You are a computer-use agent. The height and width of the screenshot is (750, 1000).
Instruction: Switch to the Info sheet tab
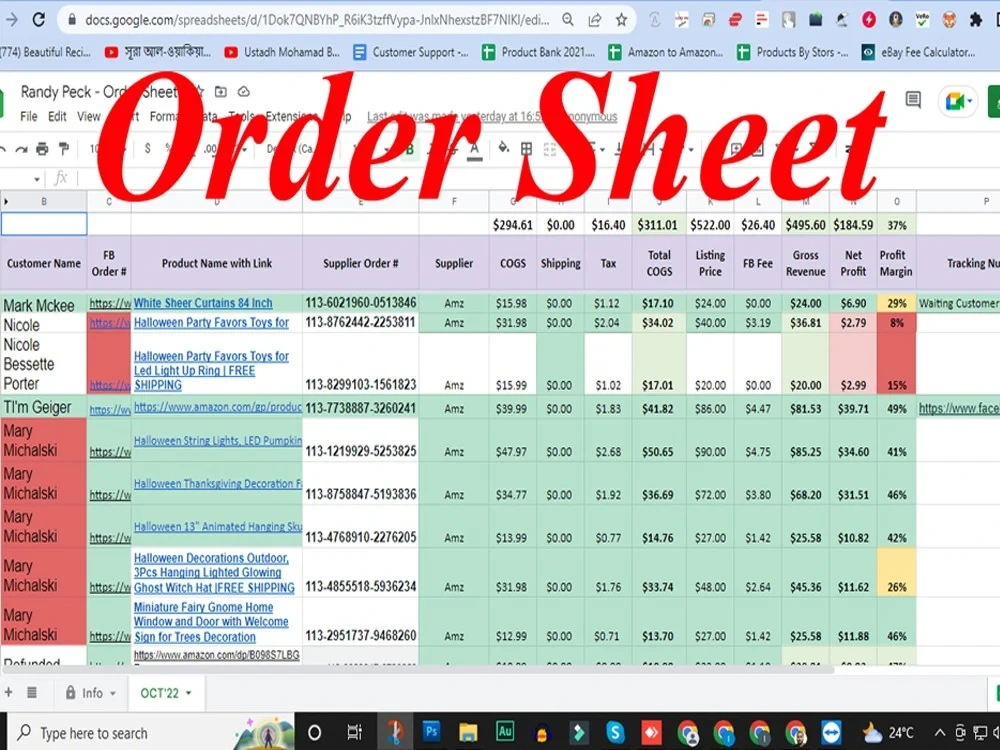click(x=91, y=693)
